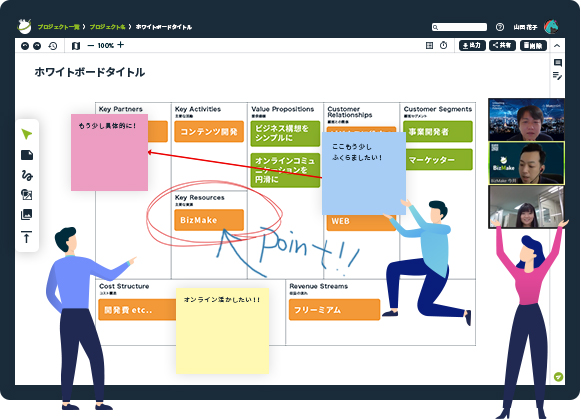Screen dimensions: 581x419
Task: Click the フリーミアム orange card
Action: pyautogui.click(x=335, y=310)
